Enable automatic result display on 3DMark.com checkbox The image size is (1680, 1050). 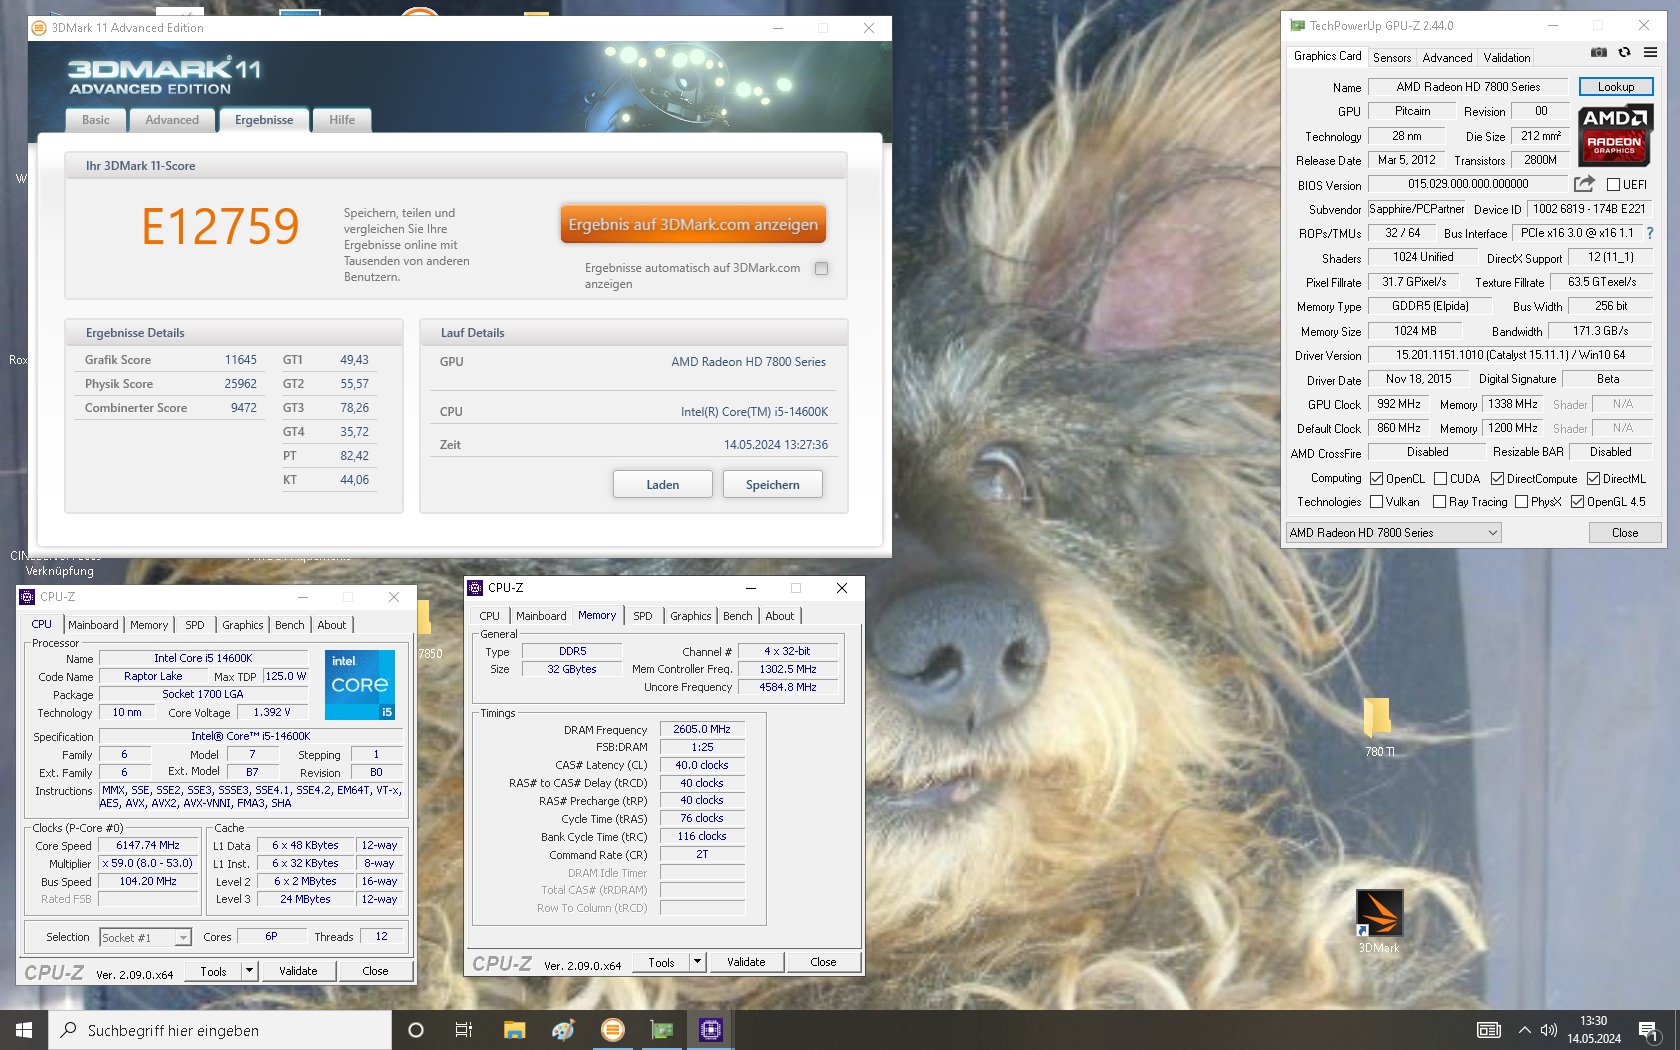[x=821, y=268]
